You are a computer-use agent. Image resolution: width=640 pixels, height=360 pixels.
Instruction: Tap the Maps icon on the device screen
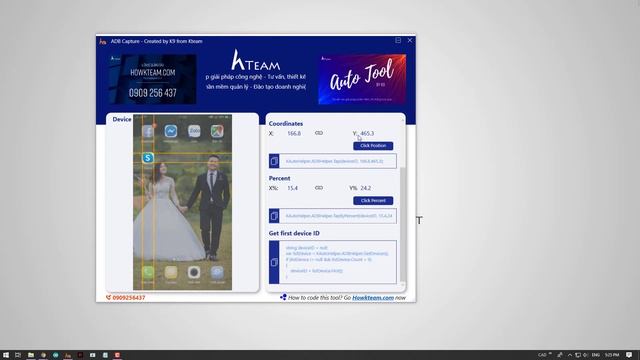[217, 131]
